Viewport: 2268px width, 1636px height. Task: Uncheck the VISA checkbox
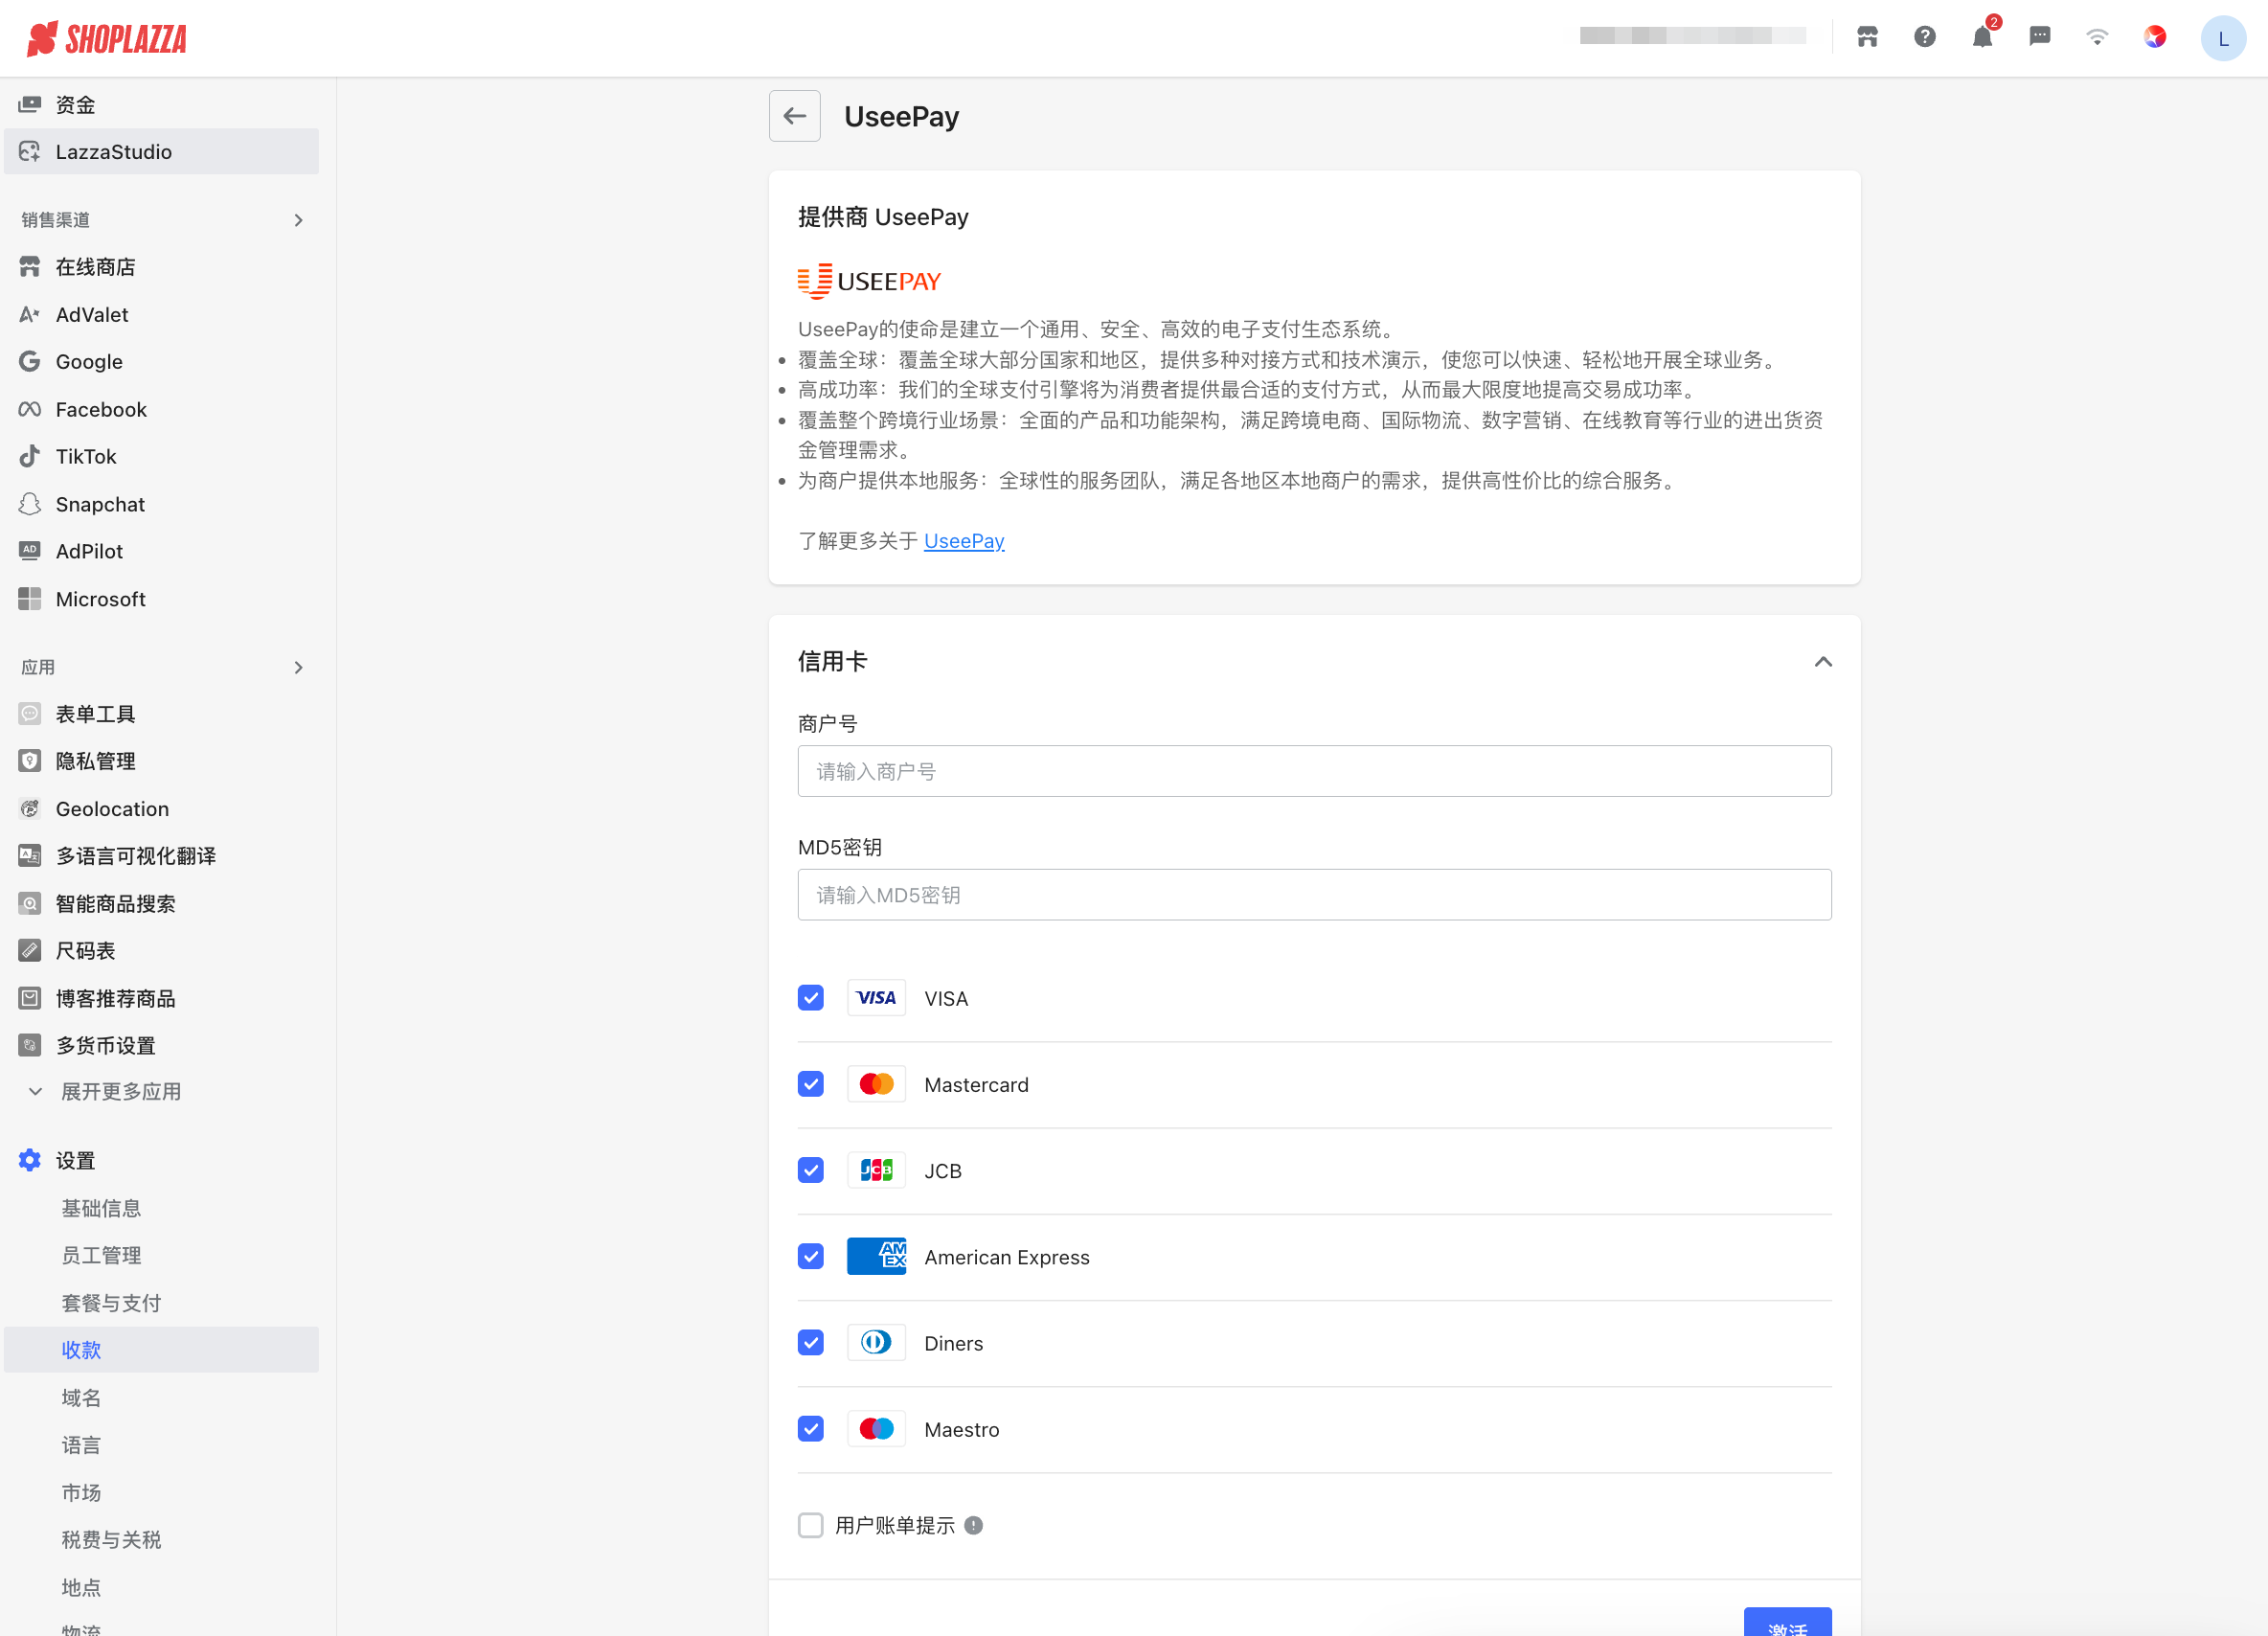[x=811, y=998]
